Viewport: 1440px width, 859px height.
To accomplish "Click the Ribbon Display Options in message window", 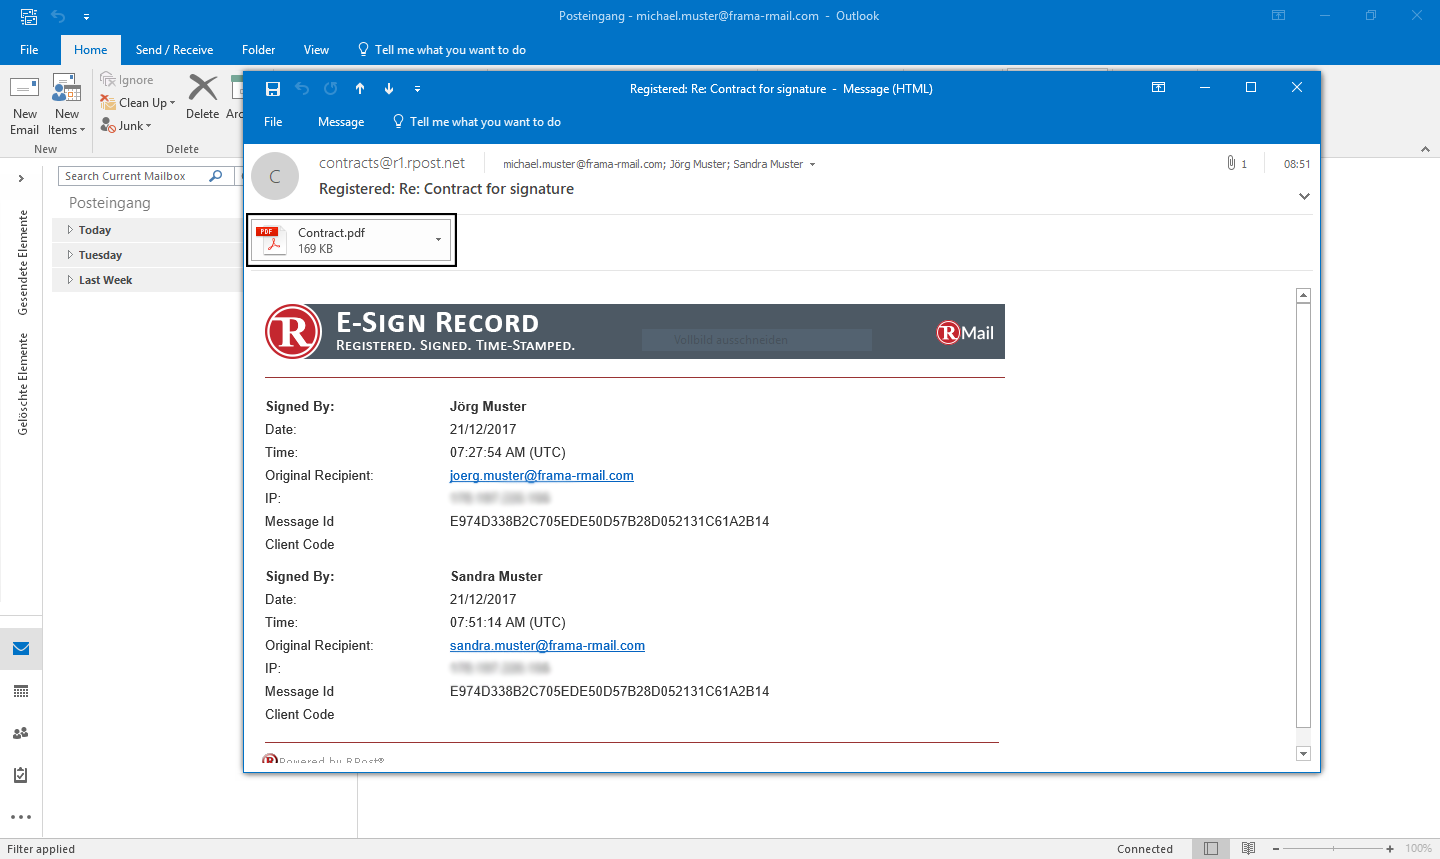I will coord(1159,88).
